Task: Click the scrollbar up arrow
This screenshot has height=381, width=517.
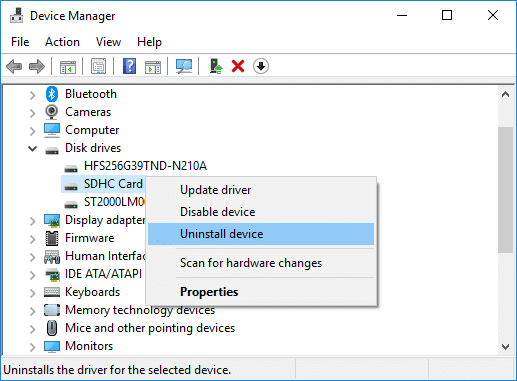Action: tap(505, 95)
